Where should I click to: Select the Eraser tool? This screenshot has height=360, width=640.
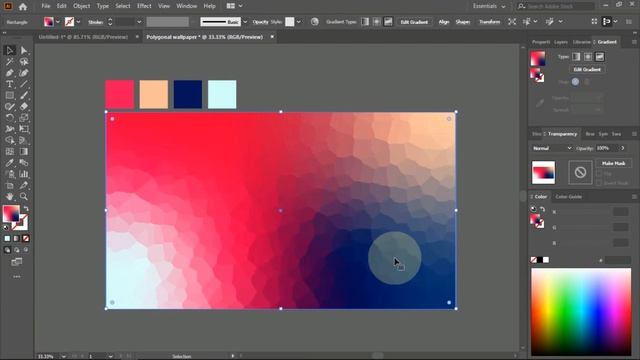point(24,107)
